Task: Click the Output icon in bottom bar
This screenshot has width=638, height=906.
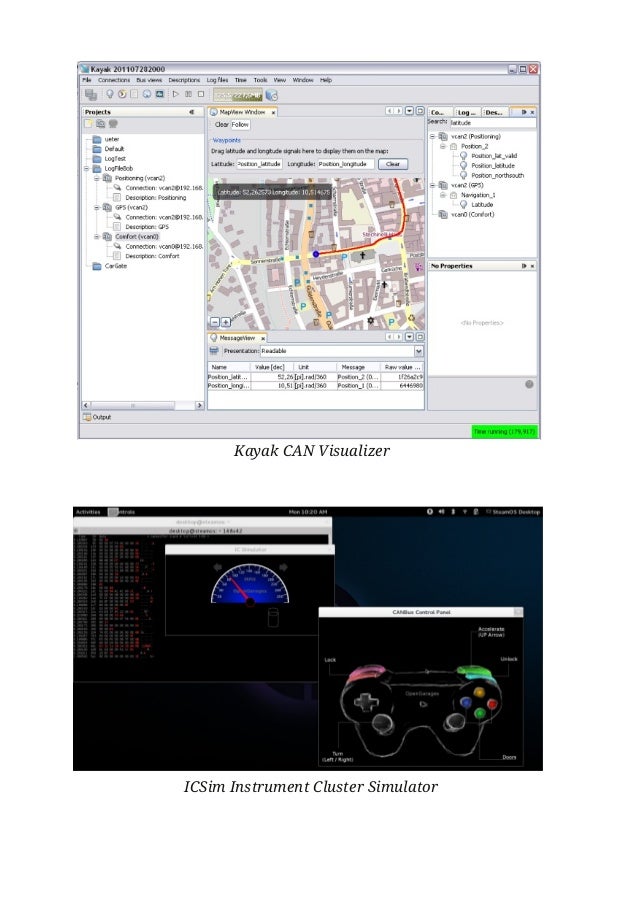Action: (87, 417)
